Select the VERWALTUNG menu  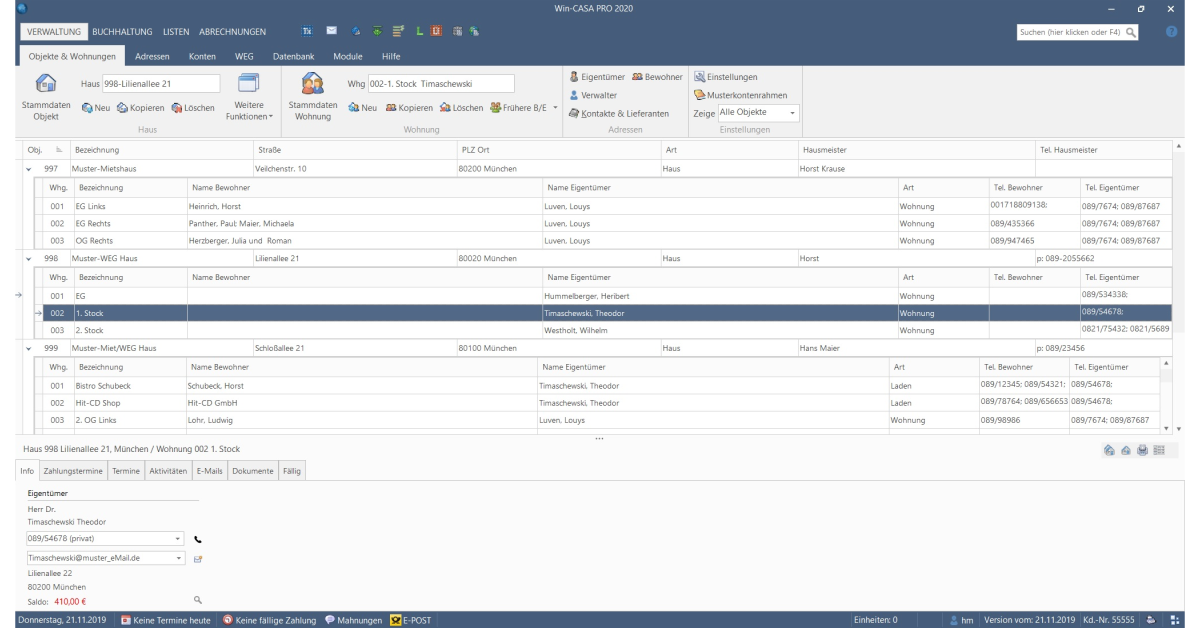tap(56, 33)
